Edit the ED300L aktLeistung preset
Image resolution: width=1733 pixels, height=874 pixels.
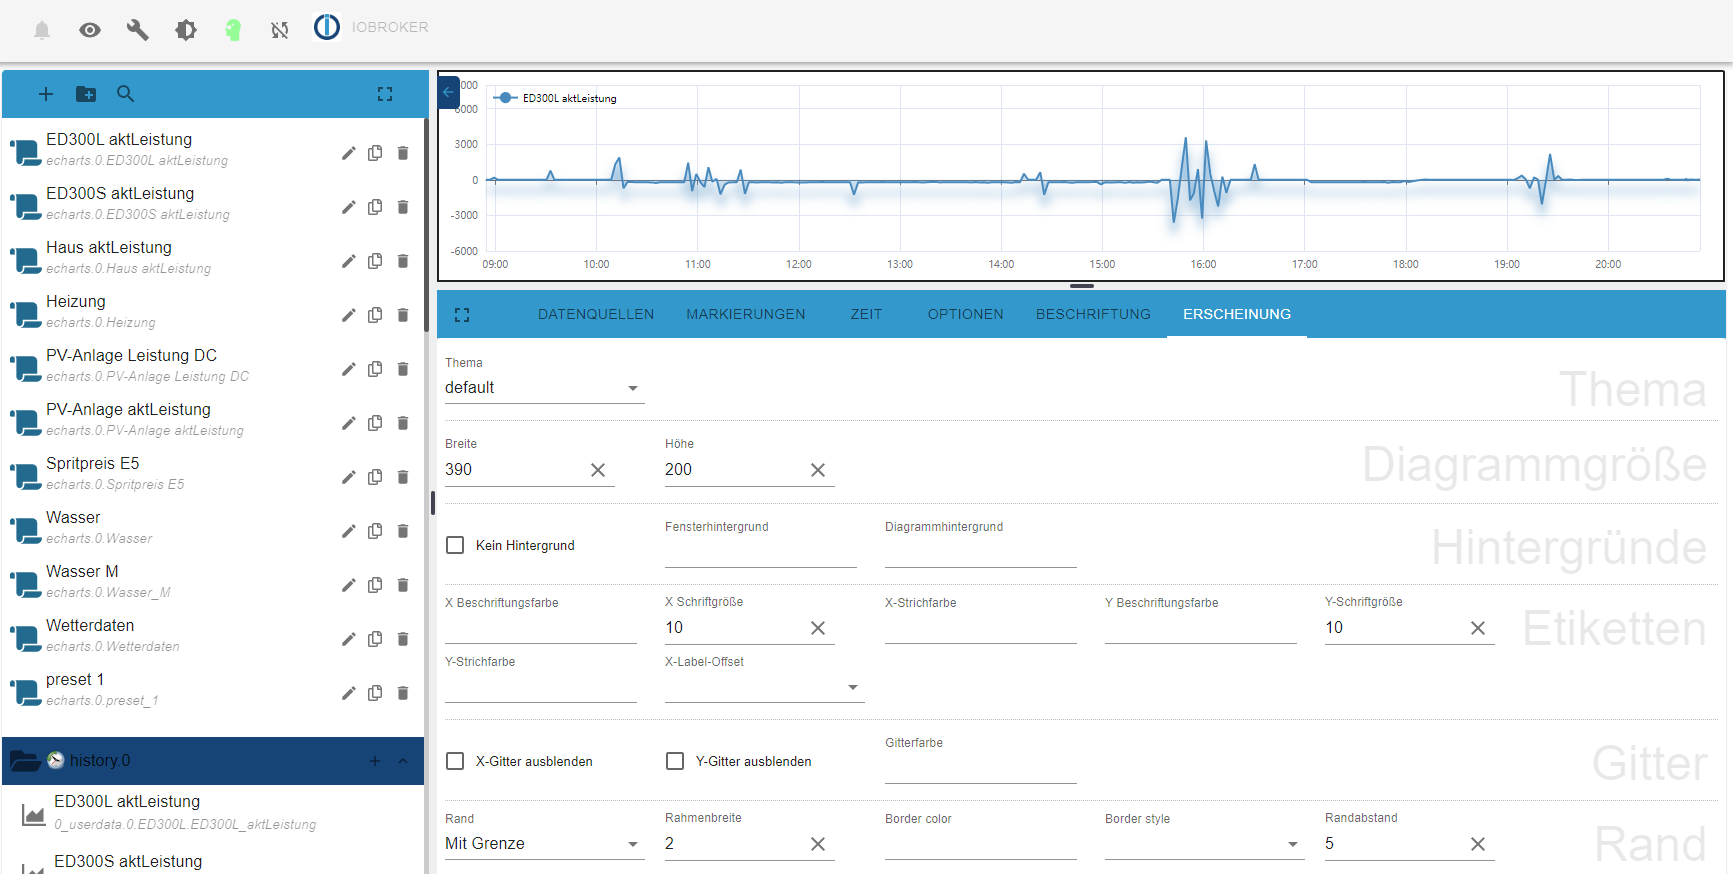tap(348, 153)
